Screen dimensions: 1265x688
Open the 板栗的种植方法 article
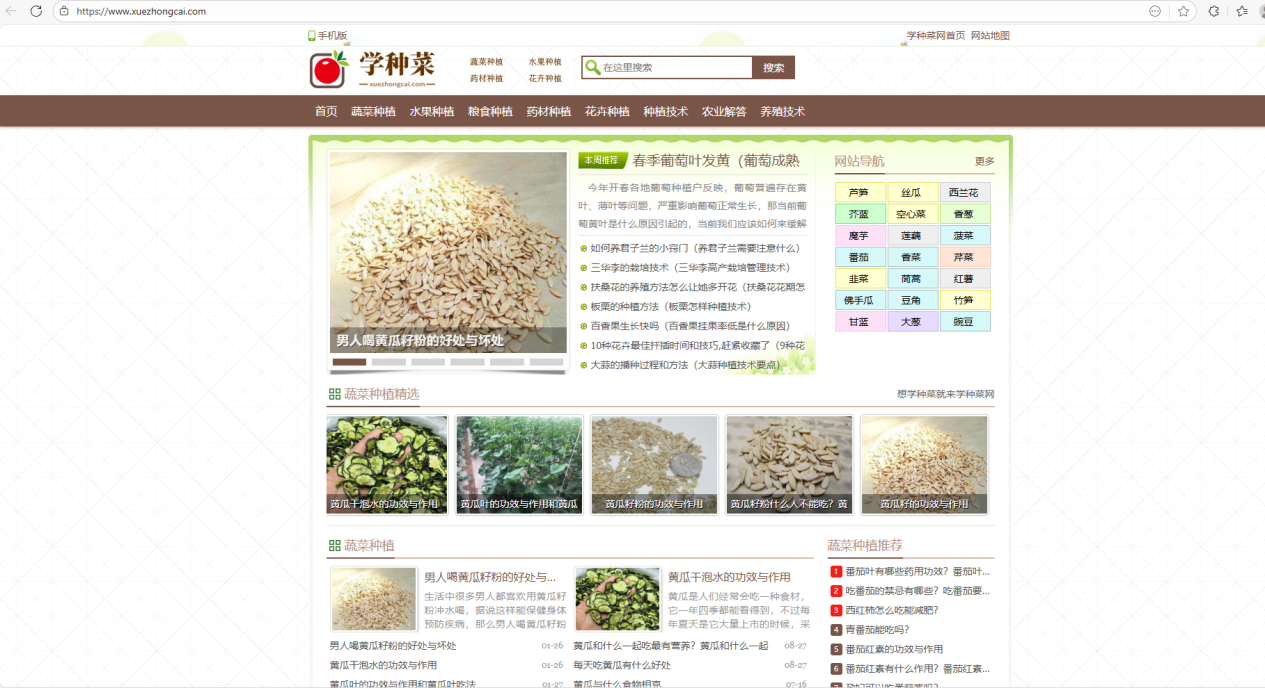tap(670, 306)
